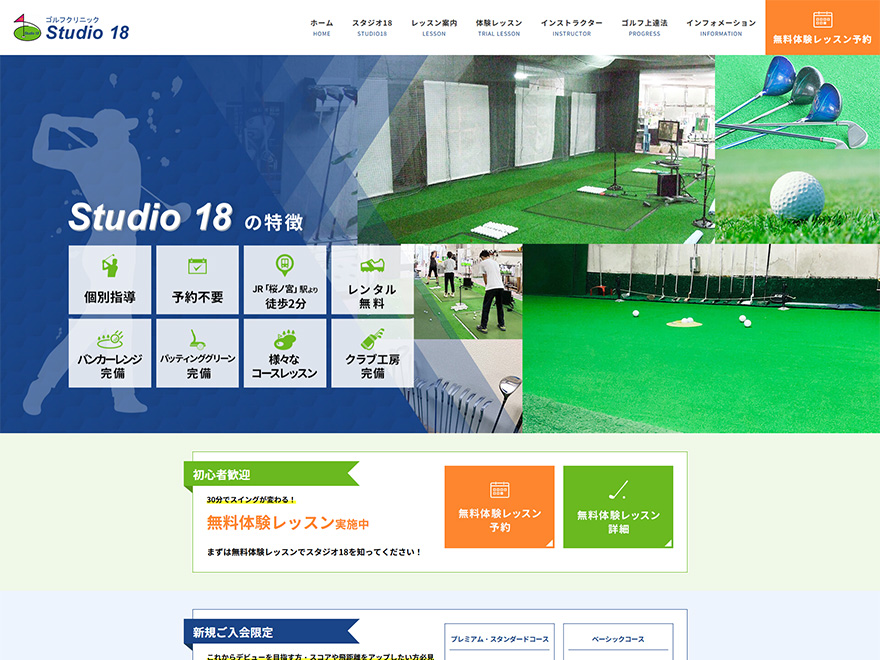
Task: Click the photo of people practicing swings
Action: click(468, 291)
